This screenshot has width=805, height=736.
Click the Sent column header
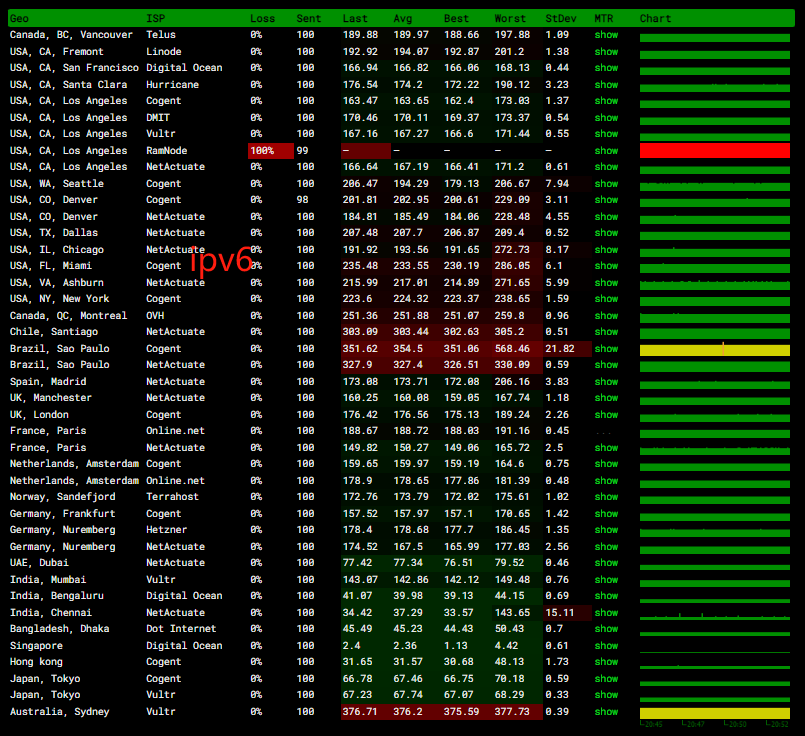(309, 18)
